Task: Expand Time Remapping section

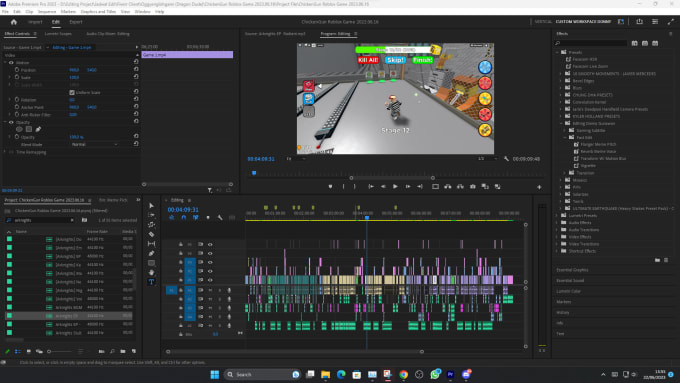Action: [x=5, y=152]
